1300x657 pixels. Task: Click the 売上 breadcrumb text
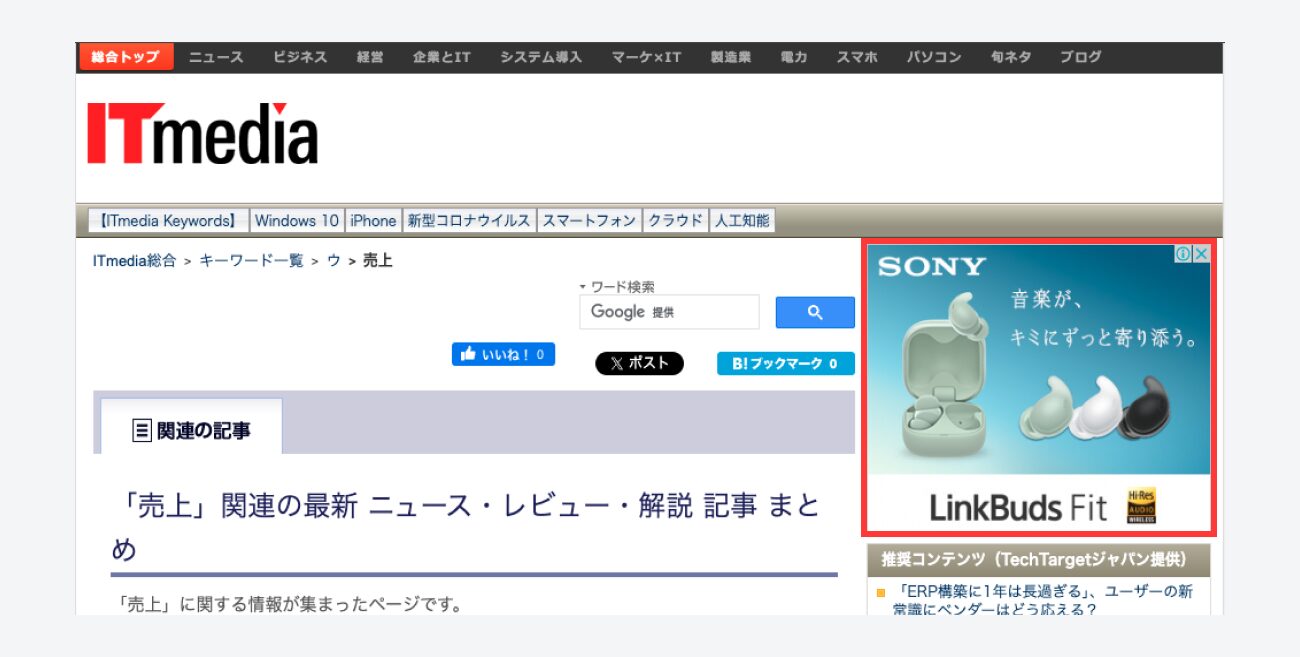click(378, 260)
